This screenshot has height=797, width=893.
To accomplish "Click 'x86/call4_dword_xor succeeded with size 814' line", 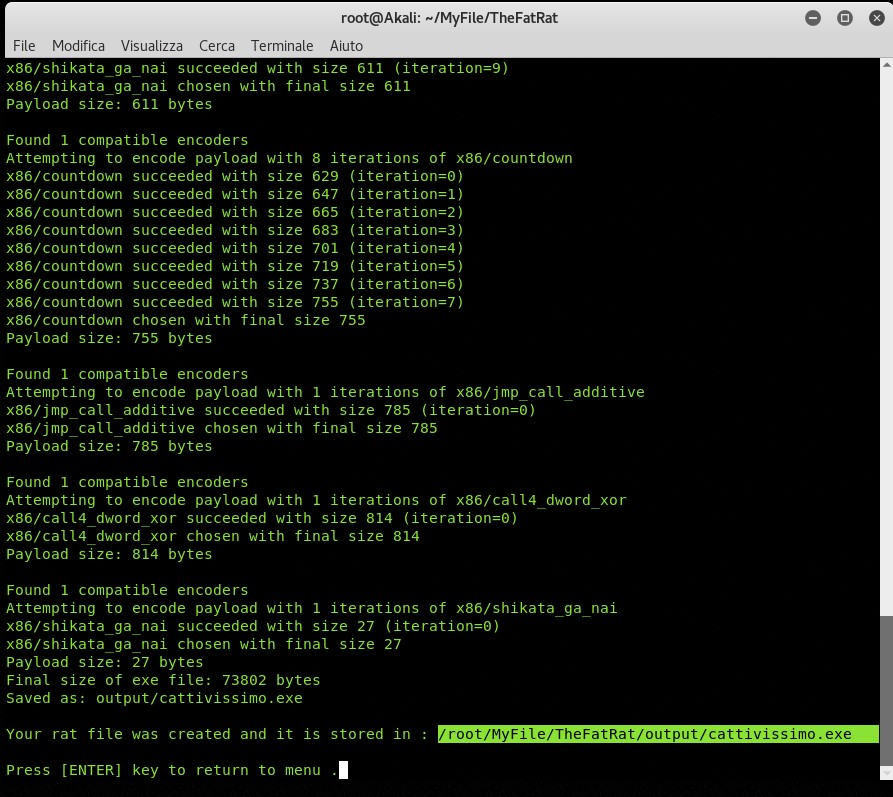I will point(262,518).
